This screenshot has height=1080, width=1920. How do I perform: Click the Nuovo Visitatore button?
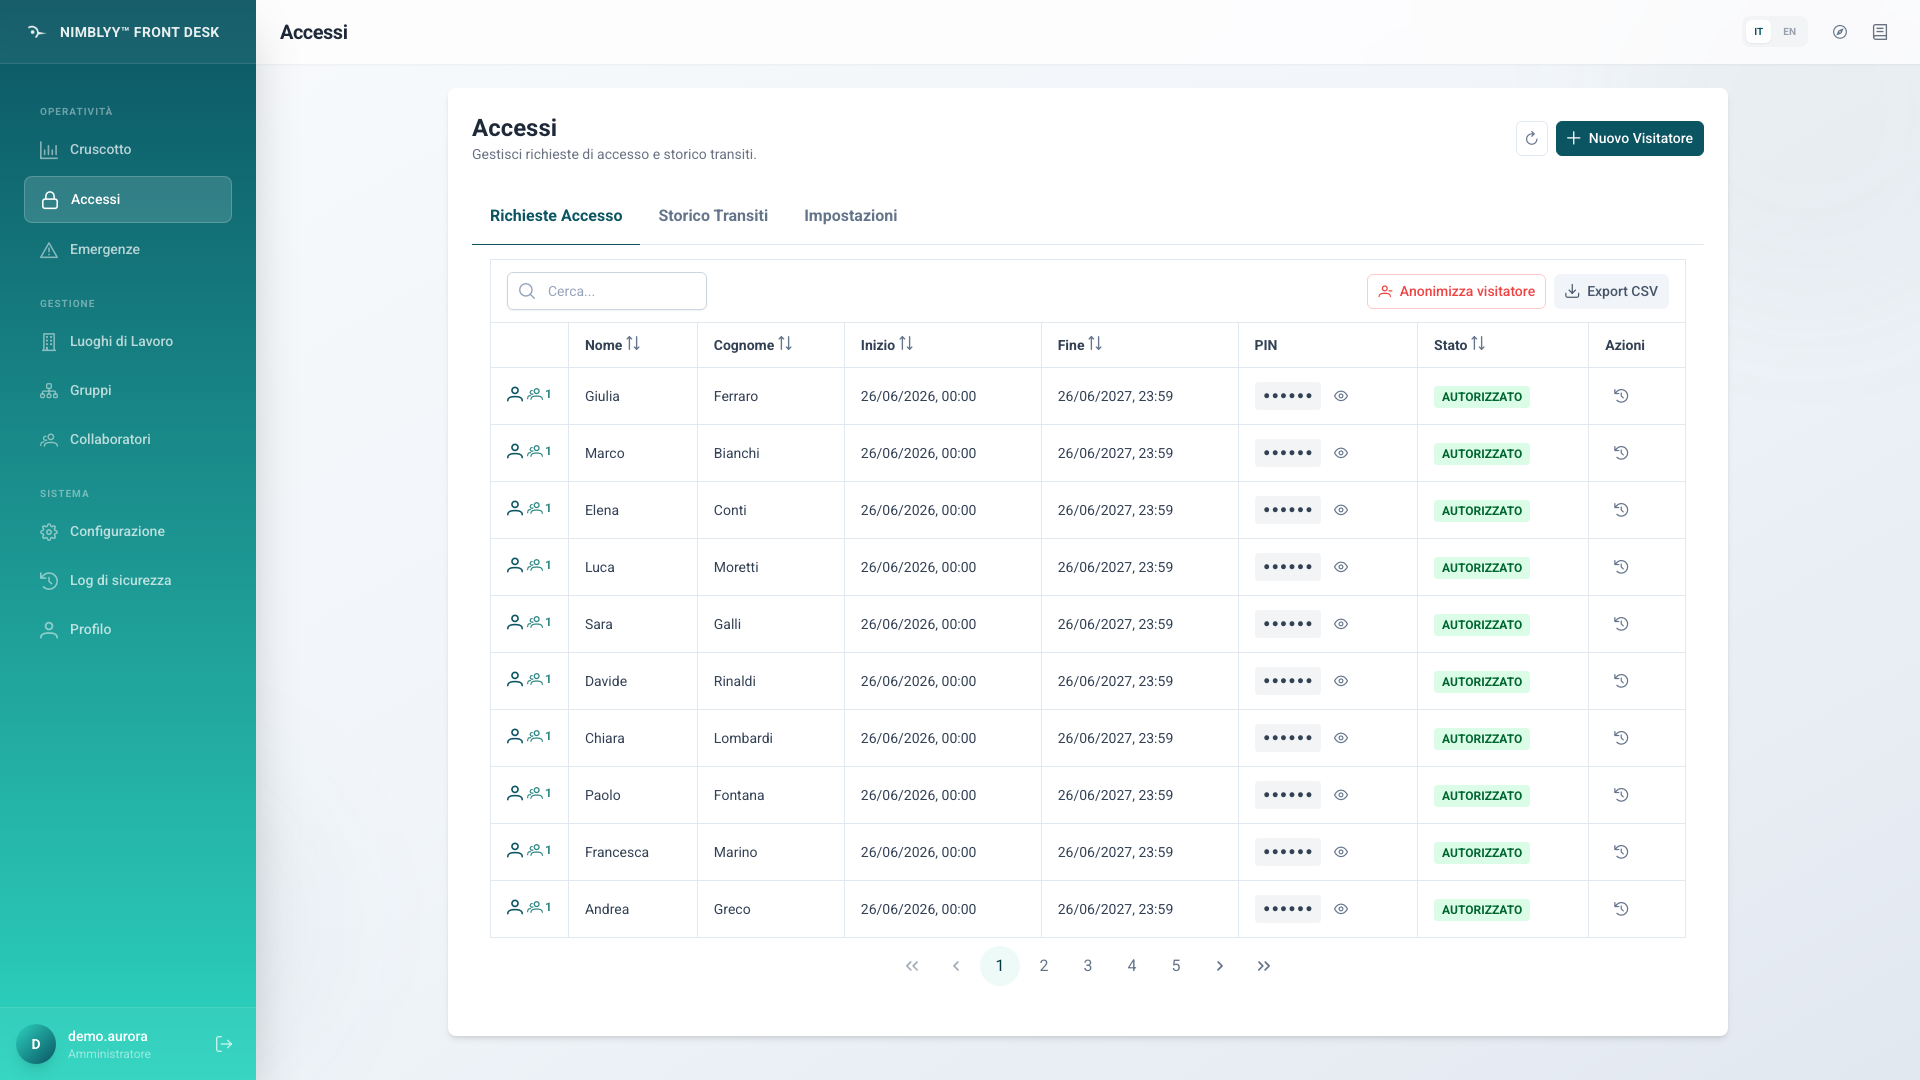(1629, 138)
